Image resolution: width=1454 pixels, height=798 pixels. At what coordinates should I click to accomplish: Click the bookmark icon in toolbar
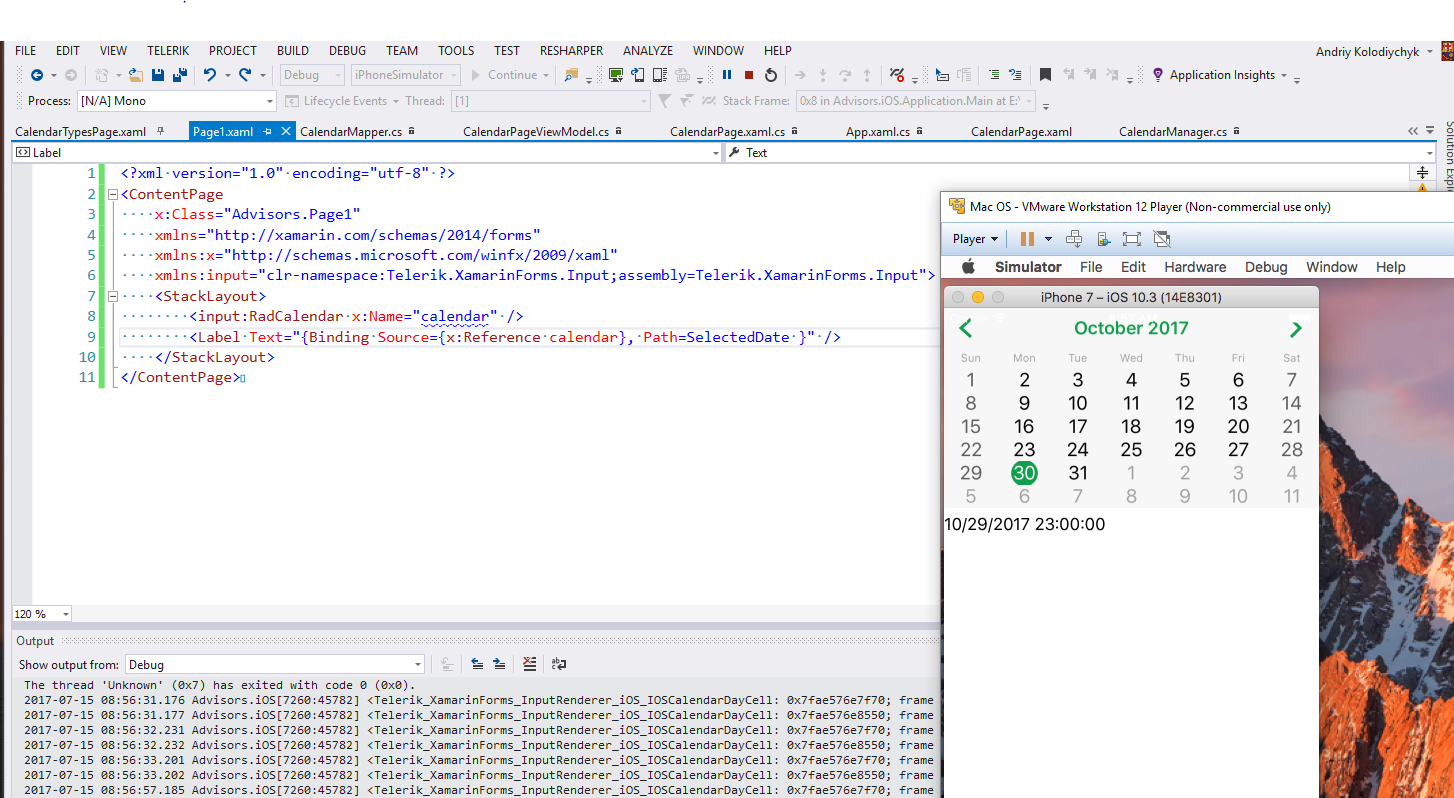(1045, 75)
